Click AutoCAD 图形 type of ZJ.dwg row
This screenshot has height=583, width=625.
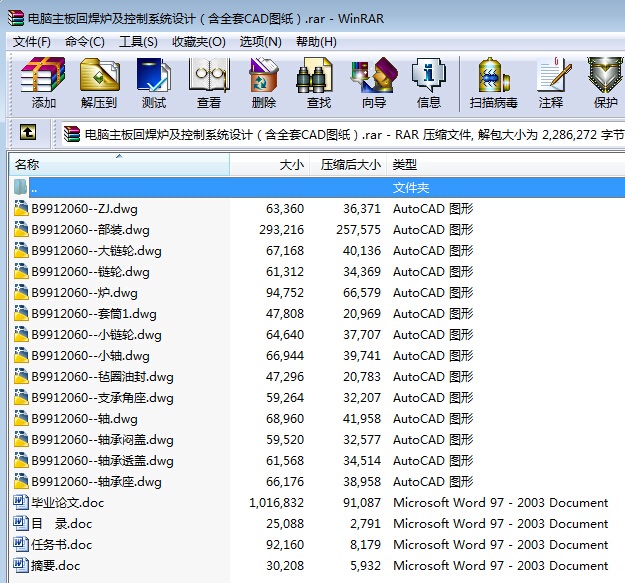coord(433,208)
